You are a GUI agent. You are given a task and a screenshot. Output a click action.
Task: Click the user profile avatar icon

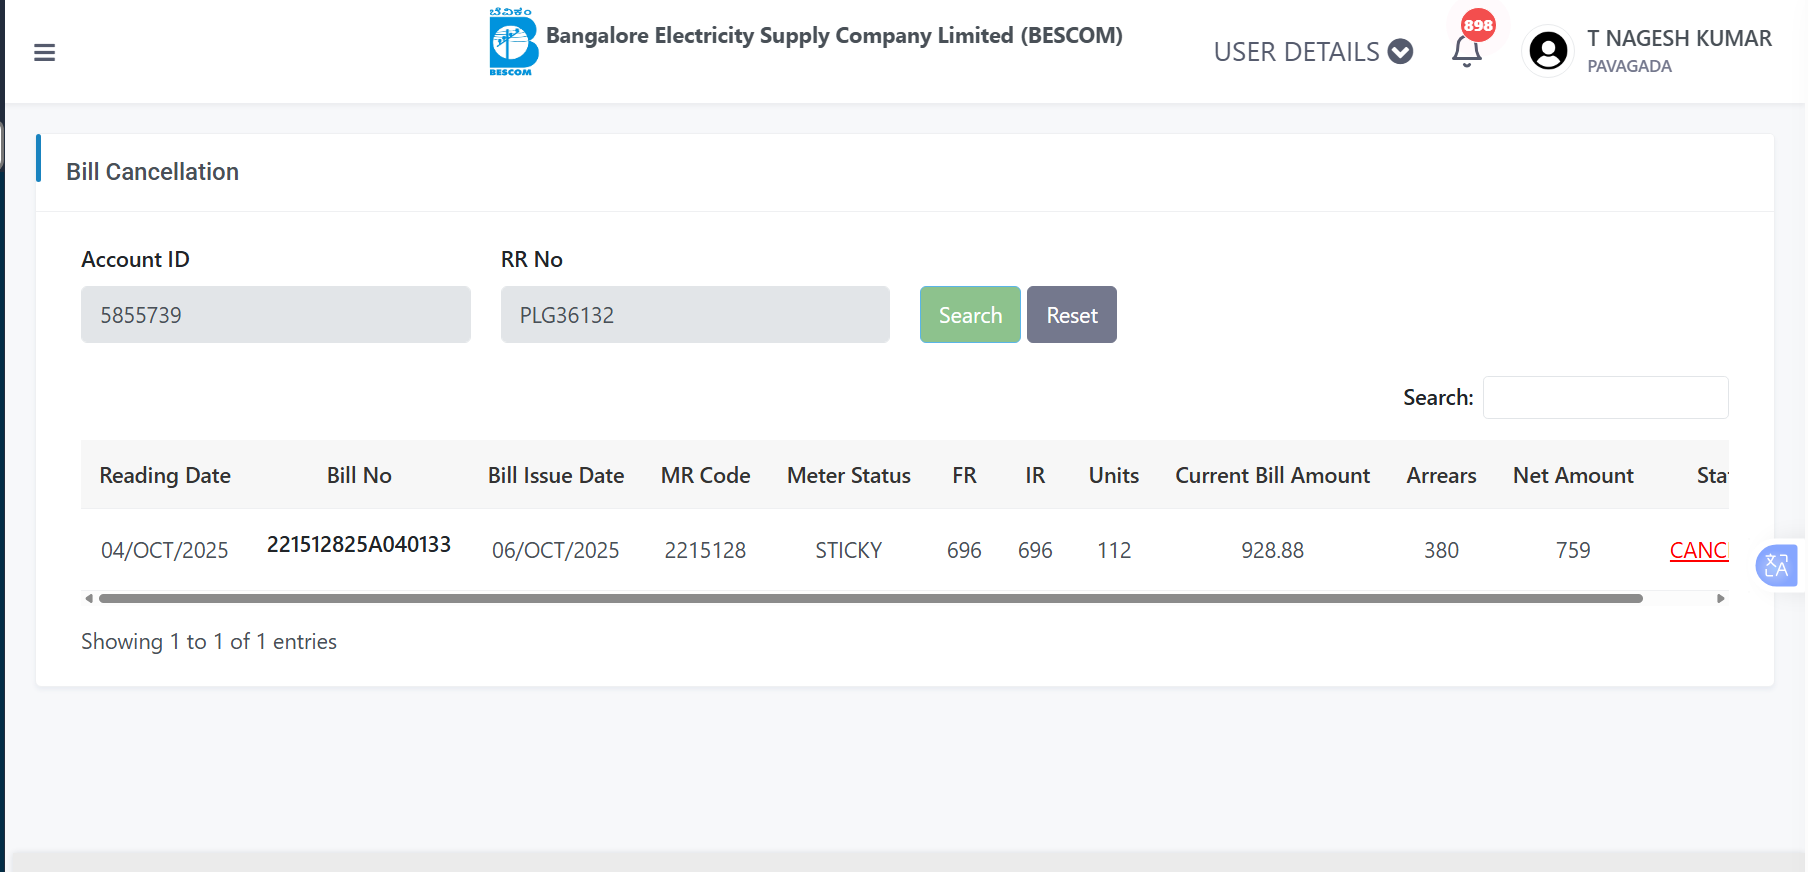coord(1548,51)
